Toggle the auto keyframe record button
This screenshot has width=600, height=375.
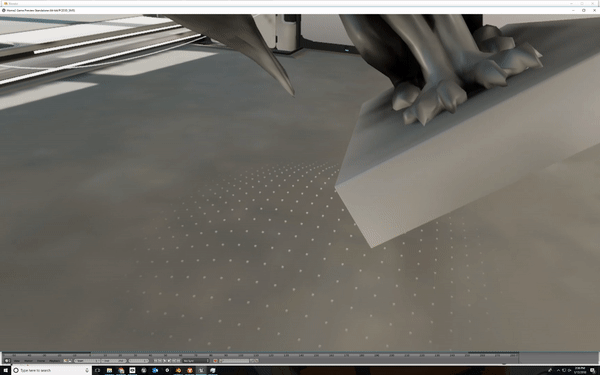pos(215,360)
